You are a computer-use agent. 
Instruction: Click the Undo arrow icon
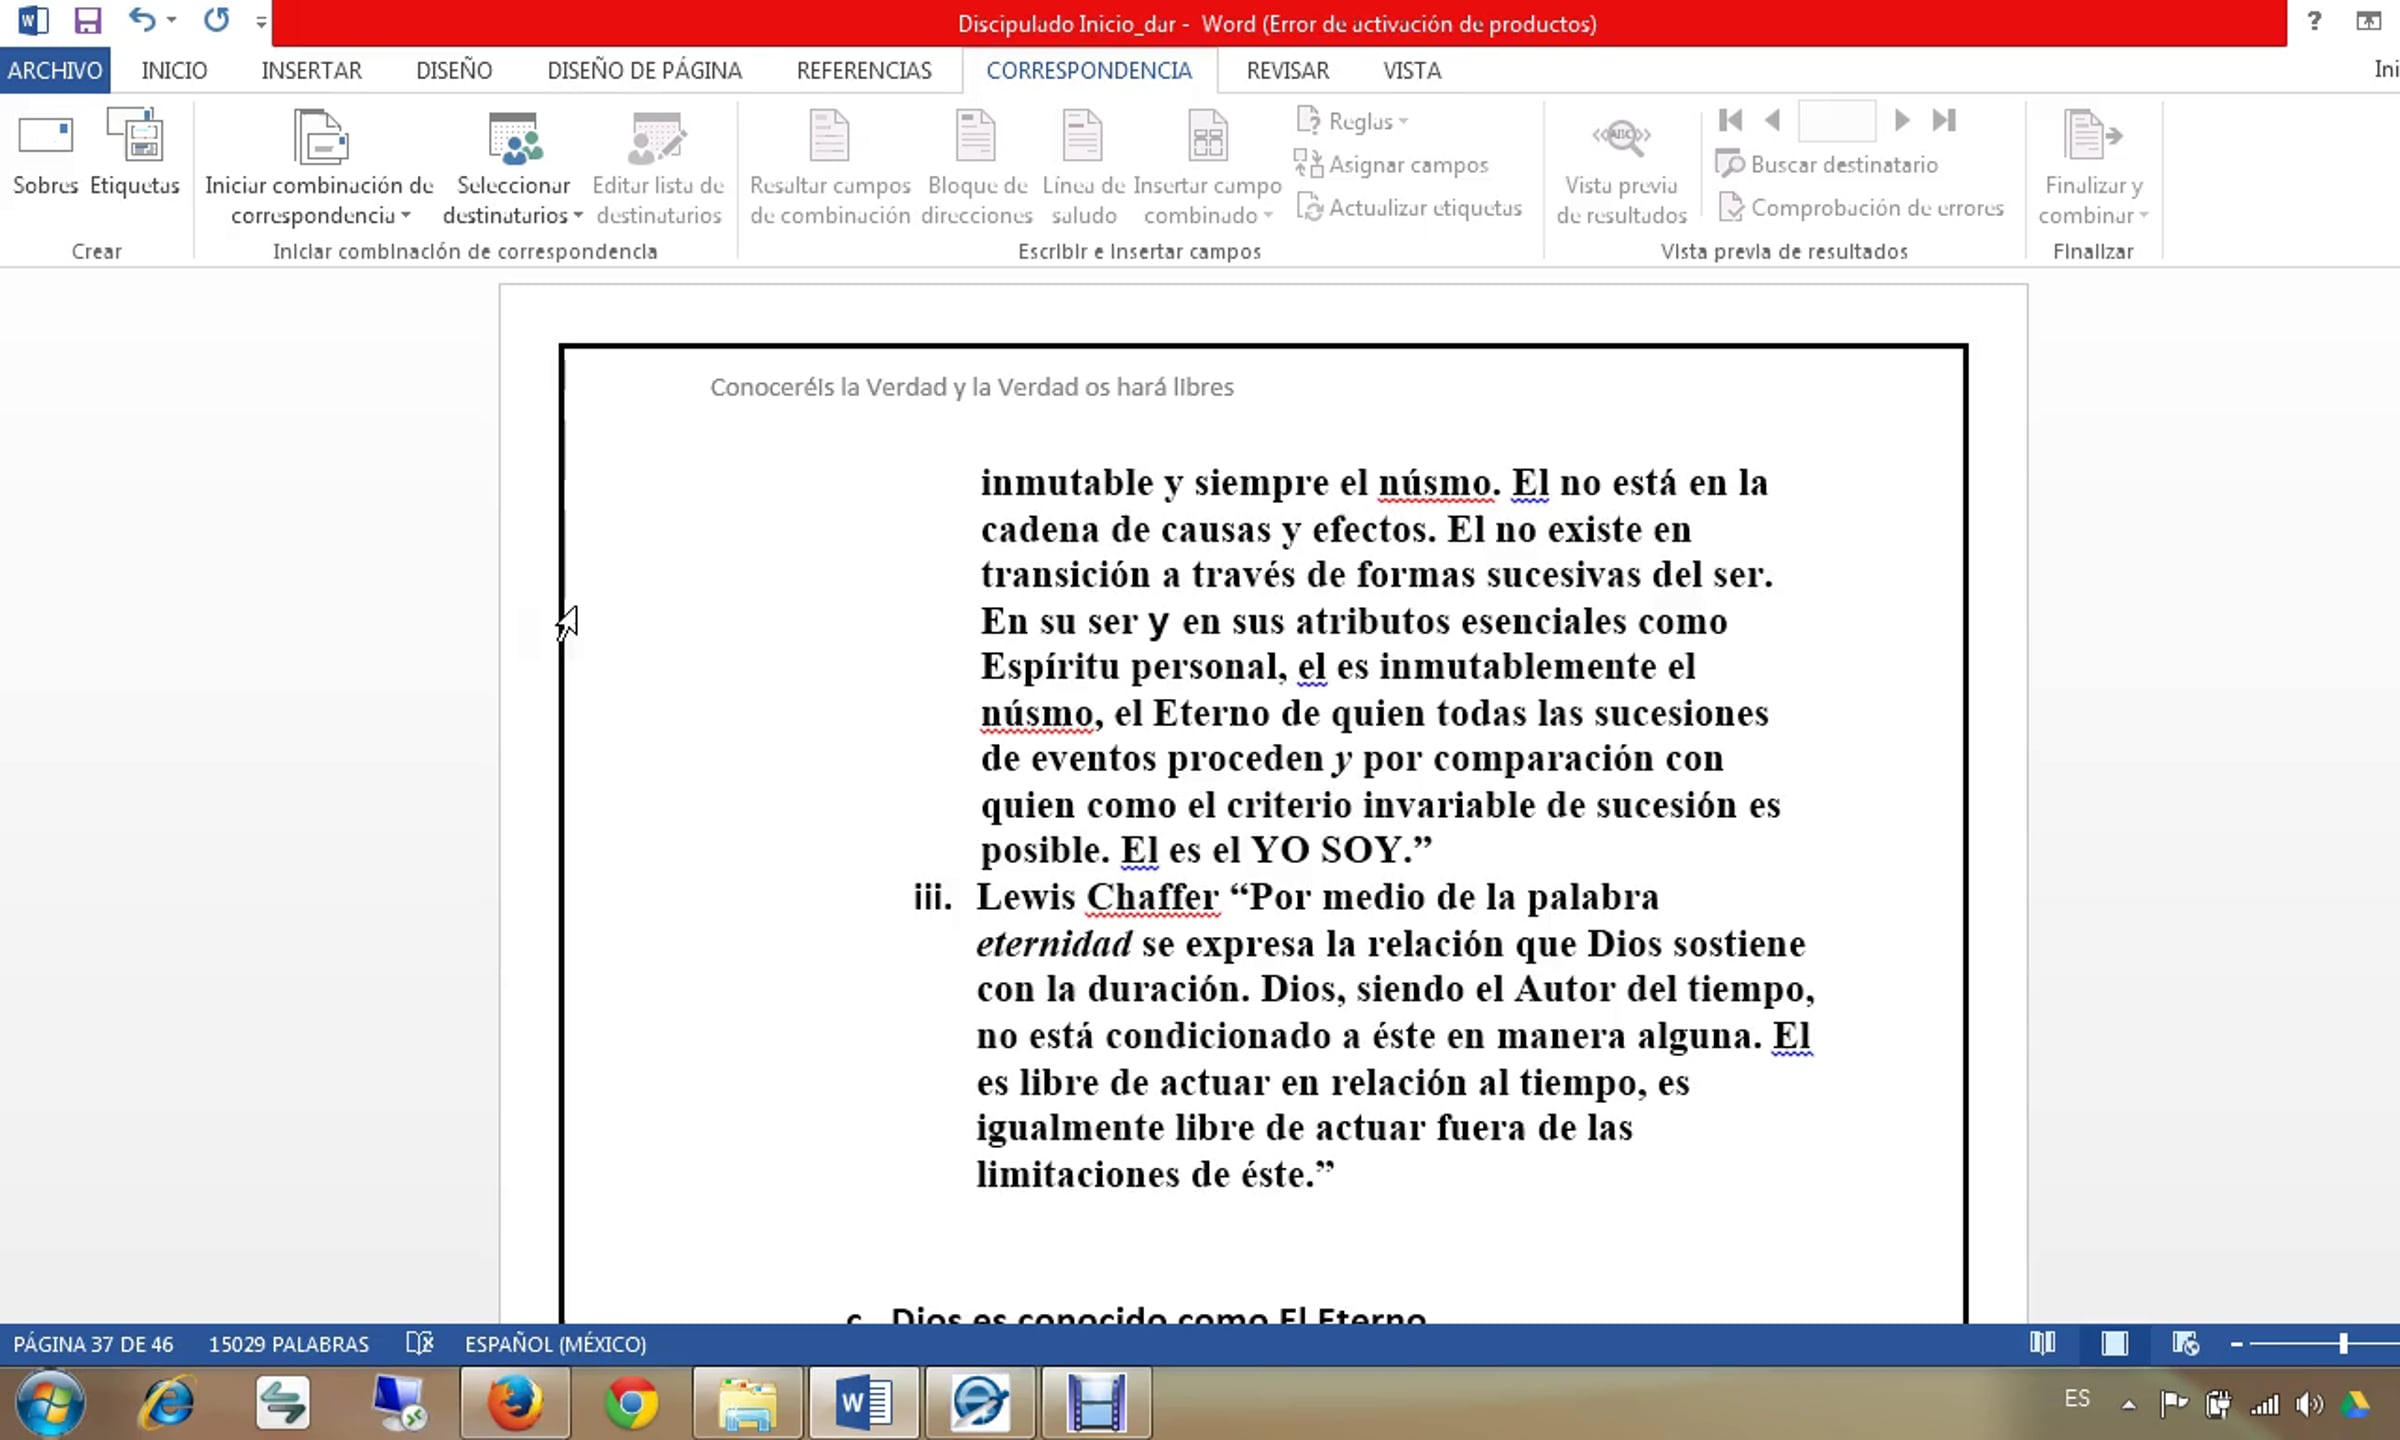(x=141, y=21)
